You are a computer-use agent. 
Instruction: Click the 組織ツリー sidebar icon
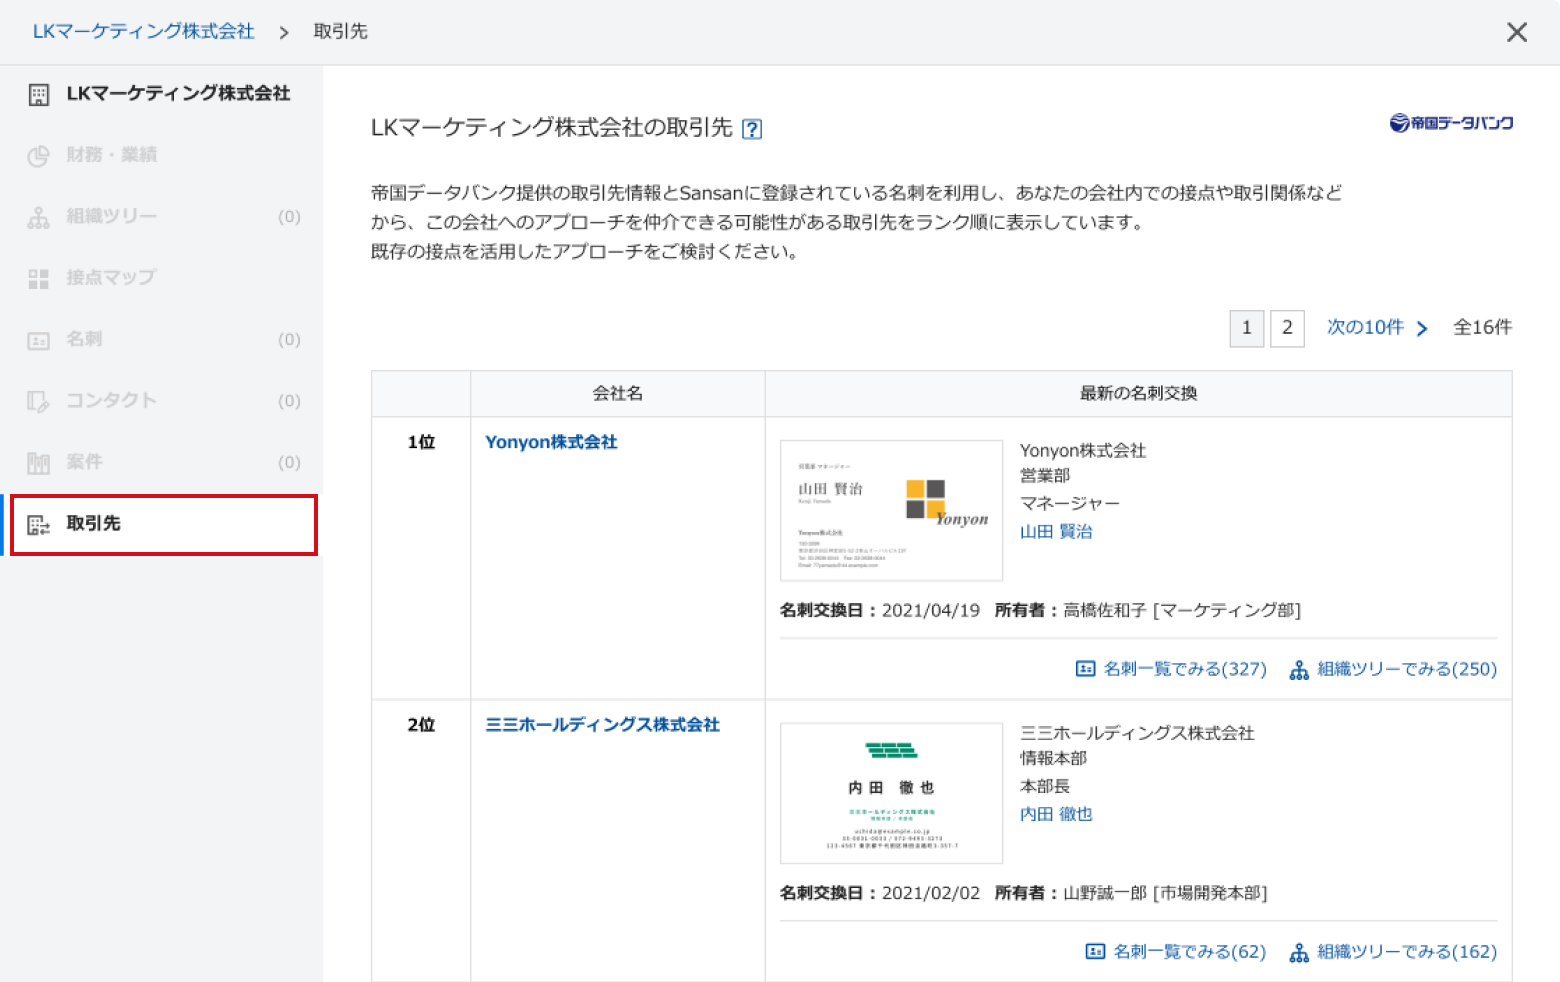pyautogui.click(x=39, y=217)
